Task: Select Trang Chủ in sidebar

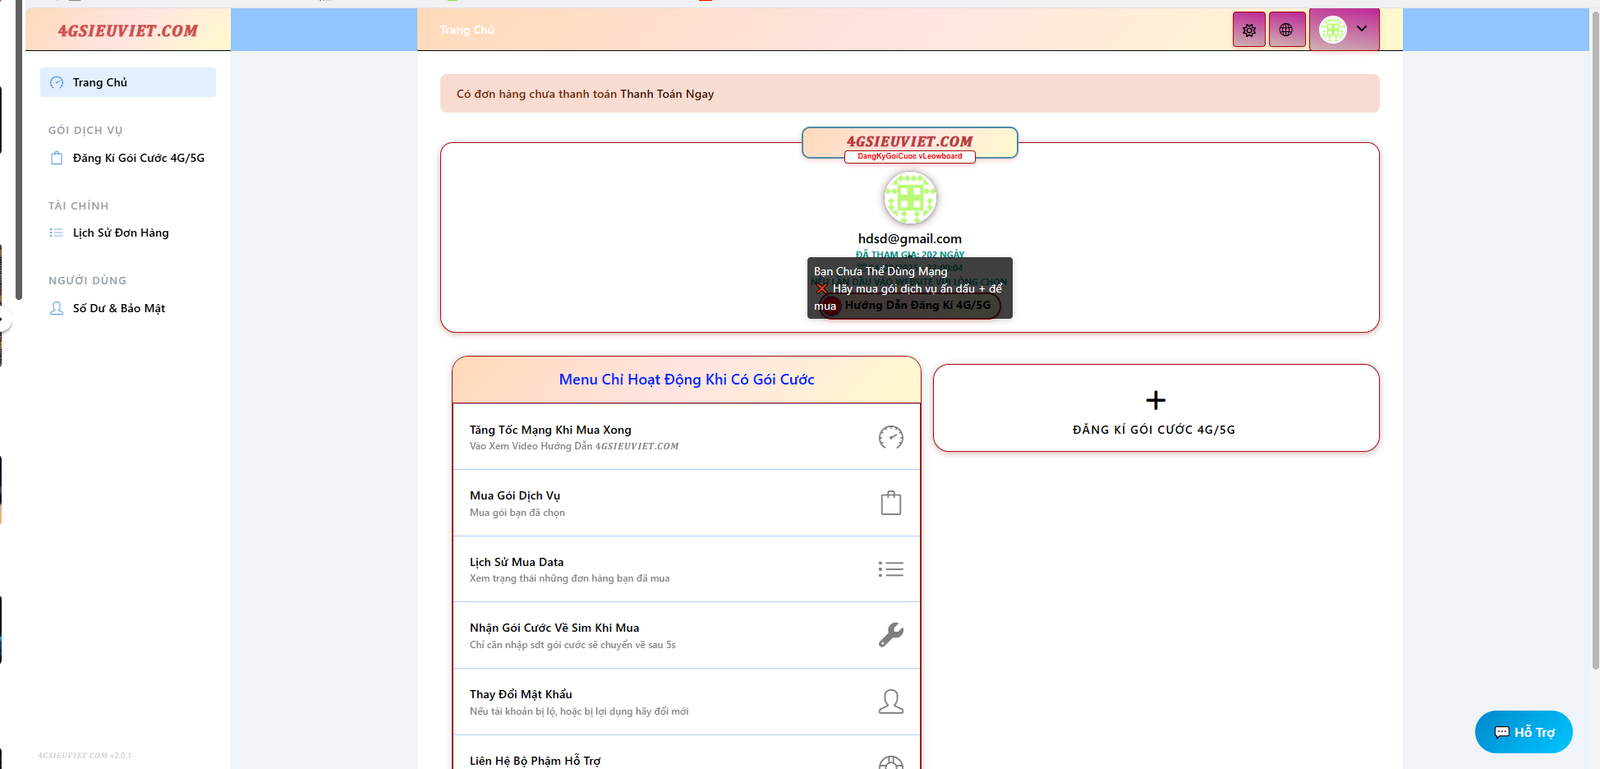Action: tap(128, 82)
